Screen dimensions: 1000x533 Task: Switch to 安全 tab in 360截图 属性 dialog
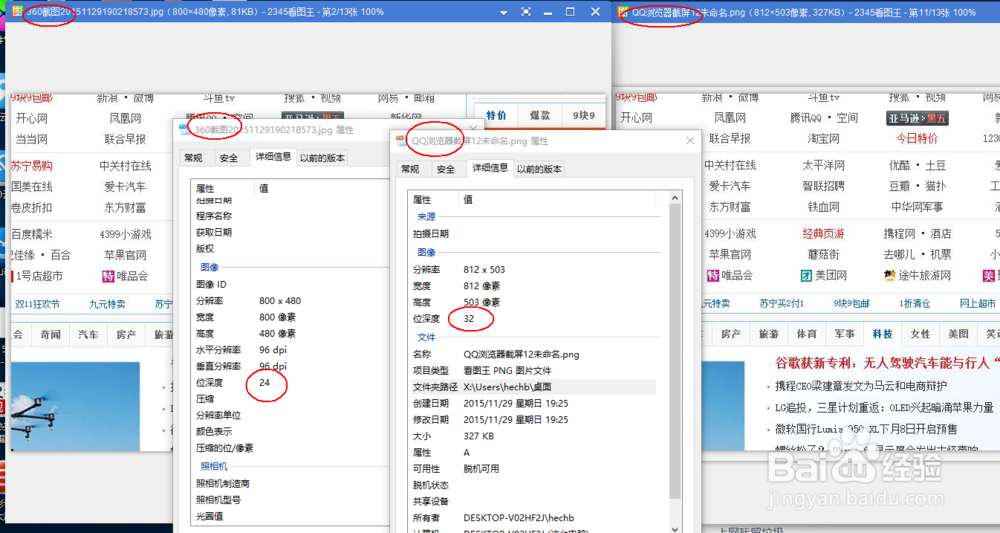tap(228, 157)
